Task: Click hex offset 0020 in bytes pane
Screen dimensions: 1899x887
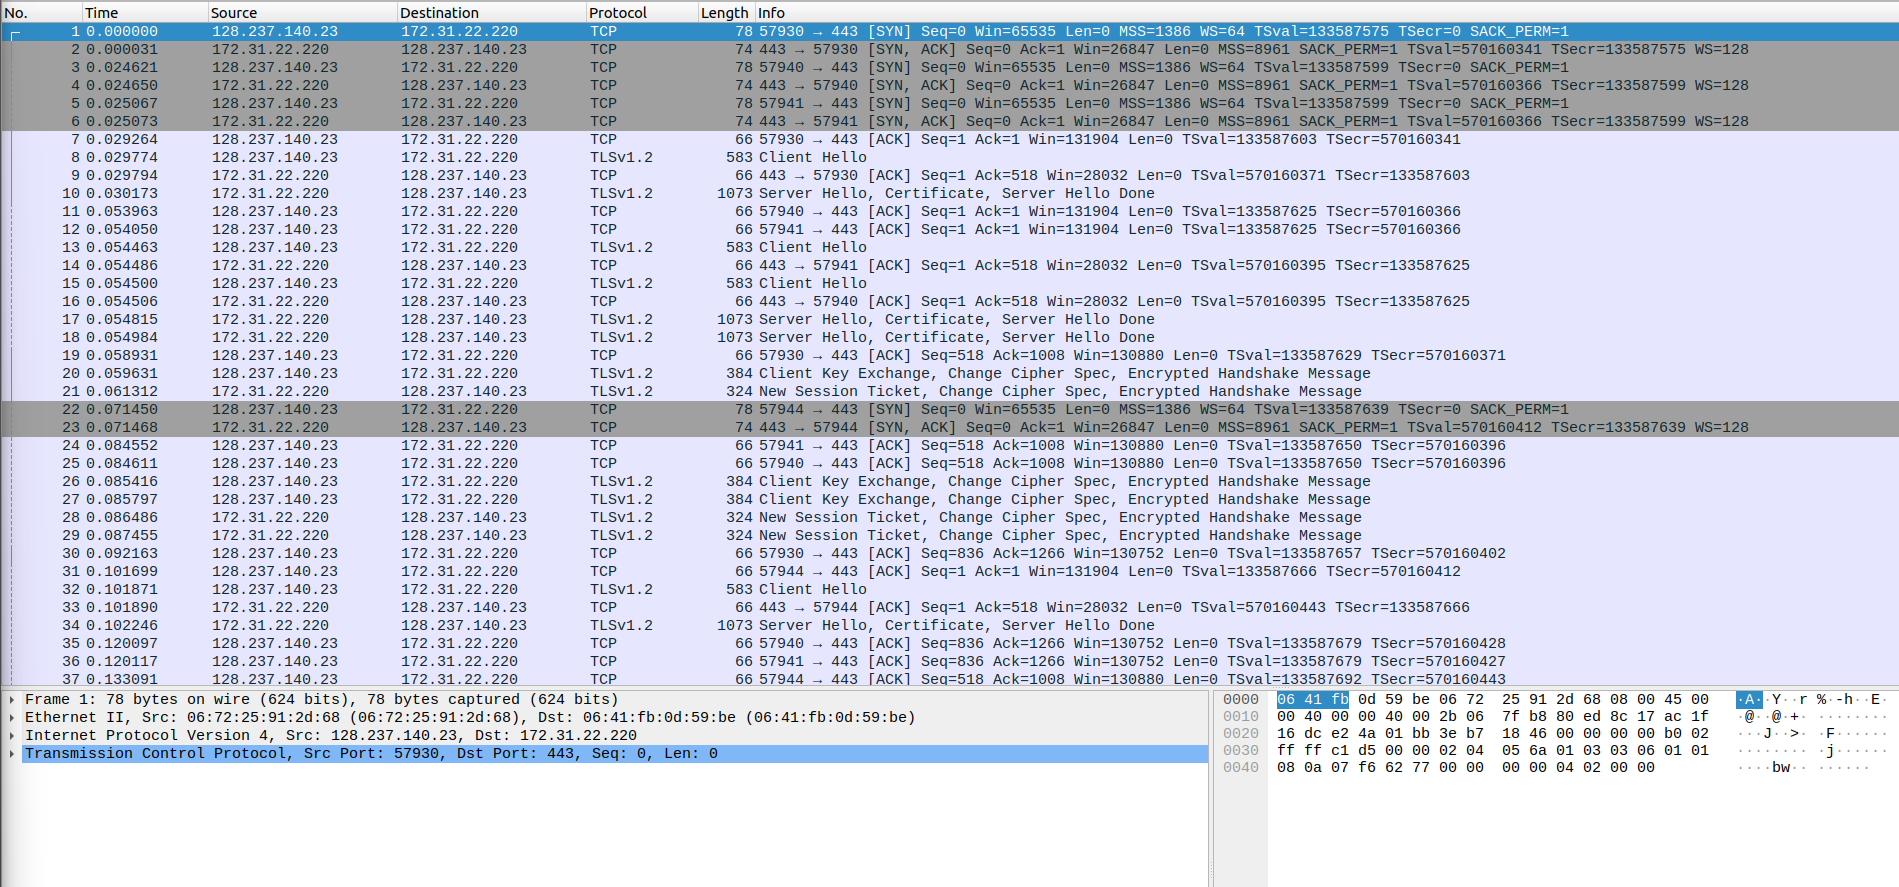Action: [1241, 734]
